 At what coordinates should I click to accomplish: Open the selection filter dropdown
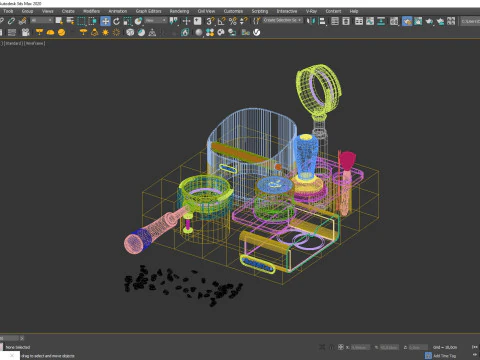click(42, 21)
